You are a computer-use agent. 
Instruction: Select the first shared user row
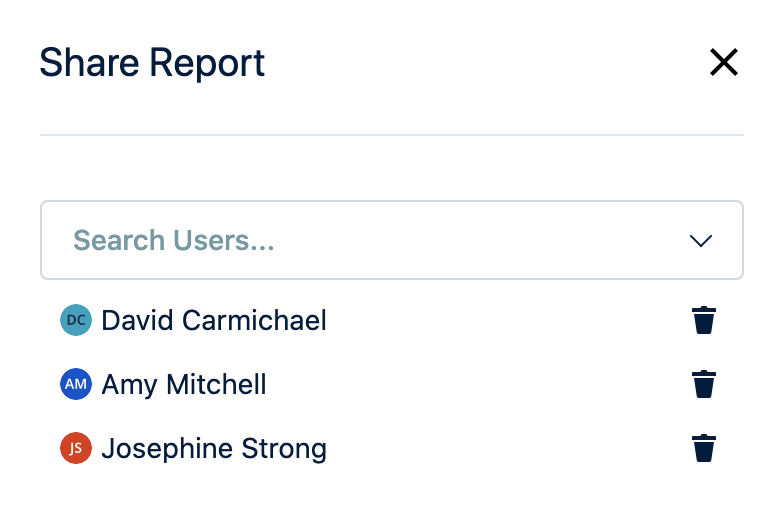pyautogui.click(x=390, y=321)
